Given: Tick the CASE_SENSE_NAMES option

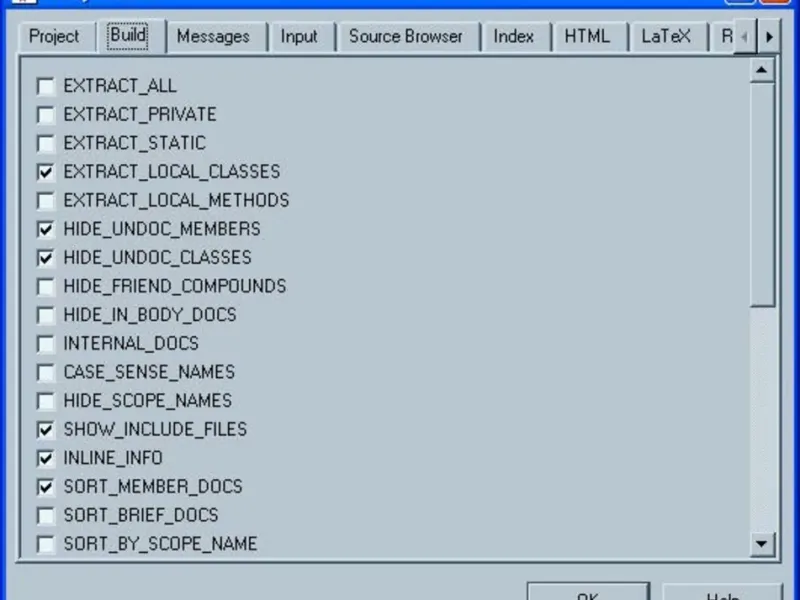Looking at the screenshot, I should [46, 372].
